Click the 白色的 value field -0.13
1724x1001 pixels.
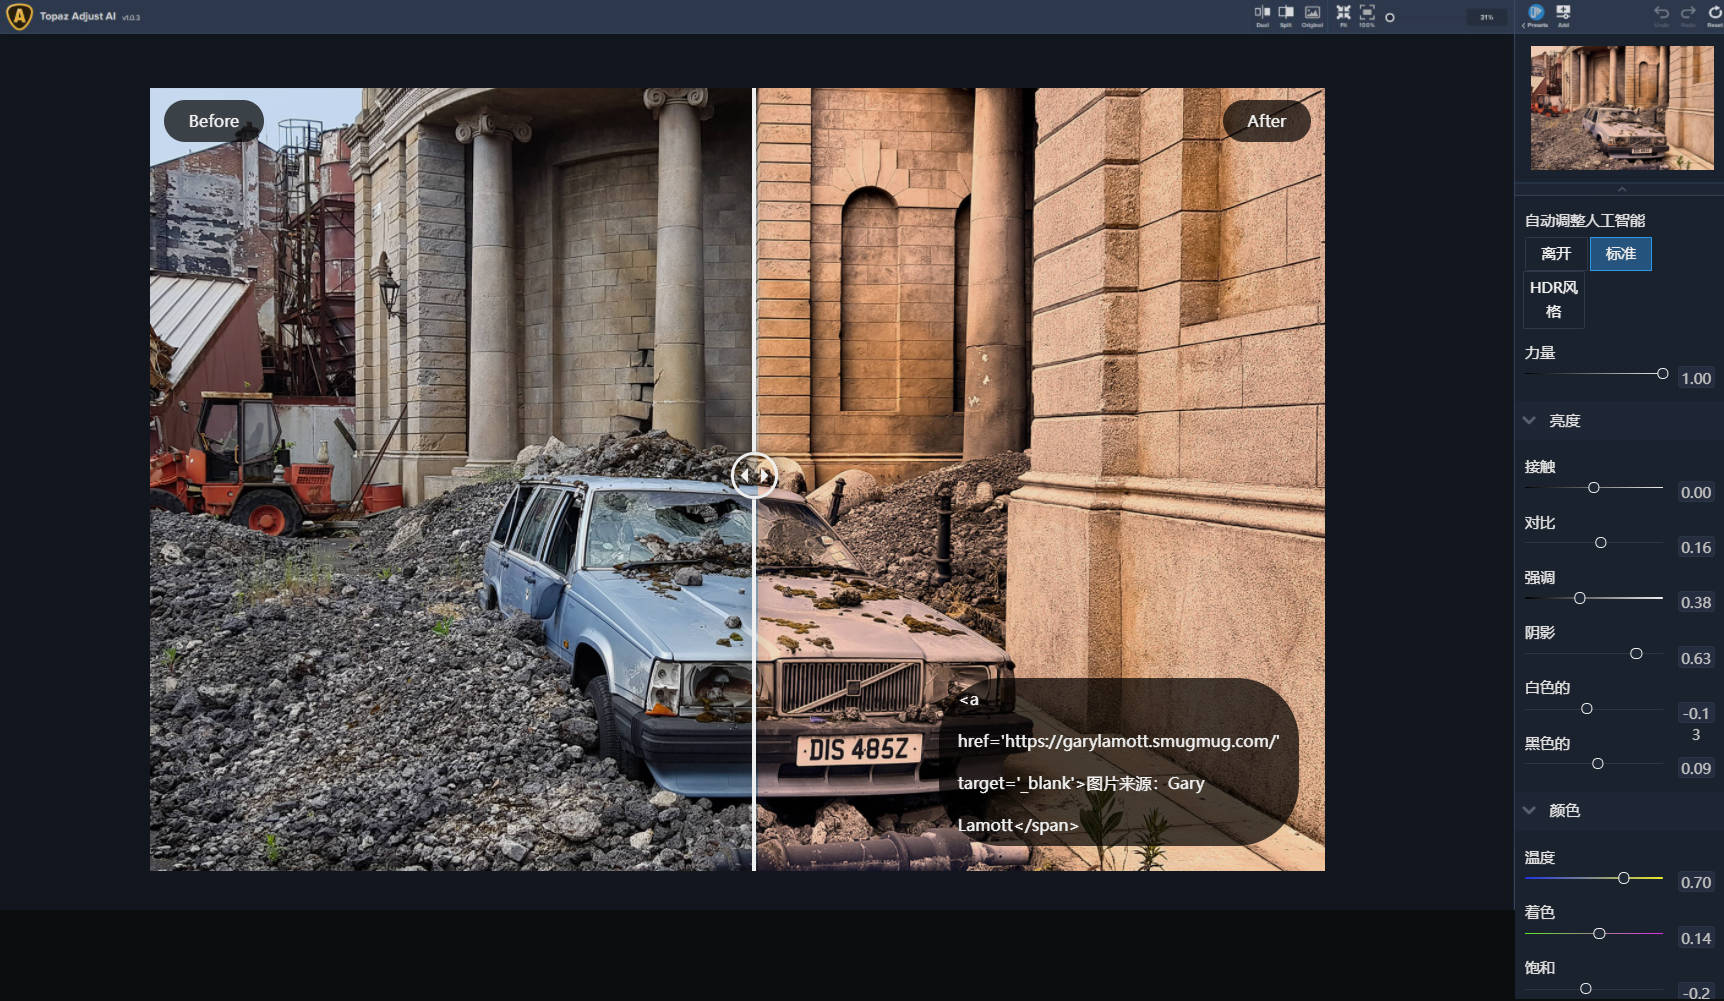(x=1696, y=724)
